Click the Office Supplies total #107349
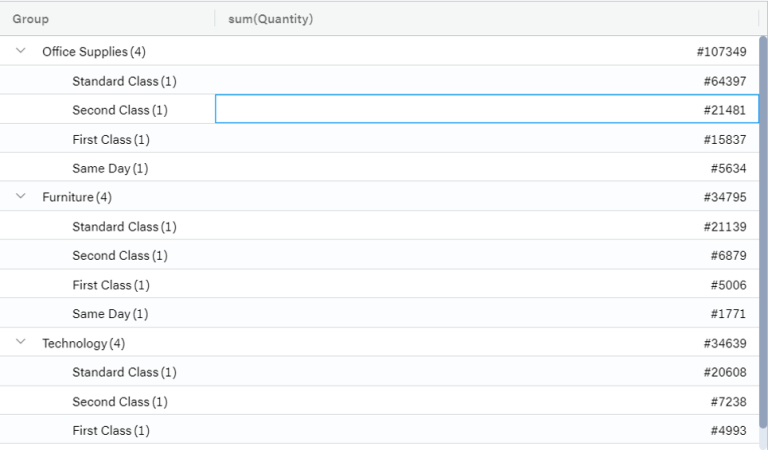Viewport: 768px width, 450px height. coord(721,52)
